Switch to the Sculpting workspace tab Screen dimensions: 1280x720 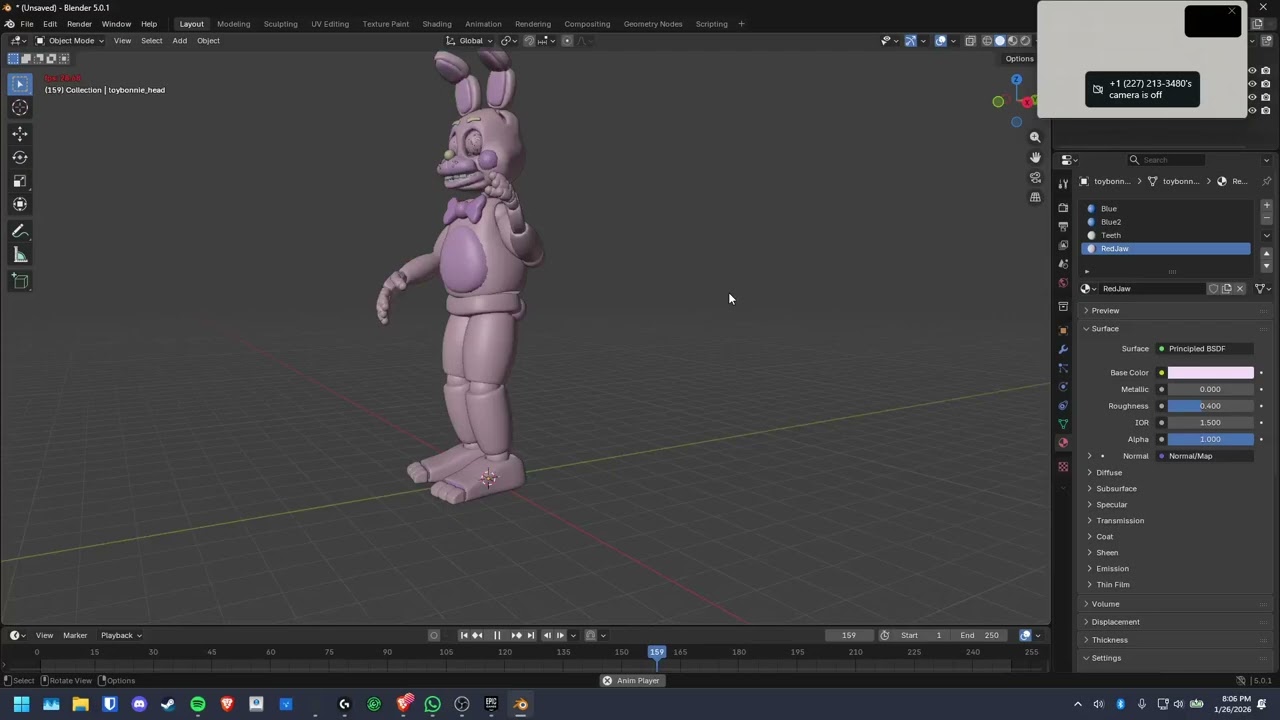pos(280,24)
